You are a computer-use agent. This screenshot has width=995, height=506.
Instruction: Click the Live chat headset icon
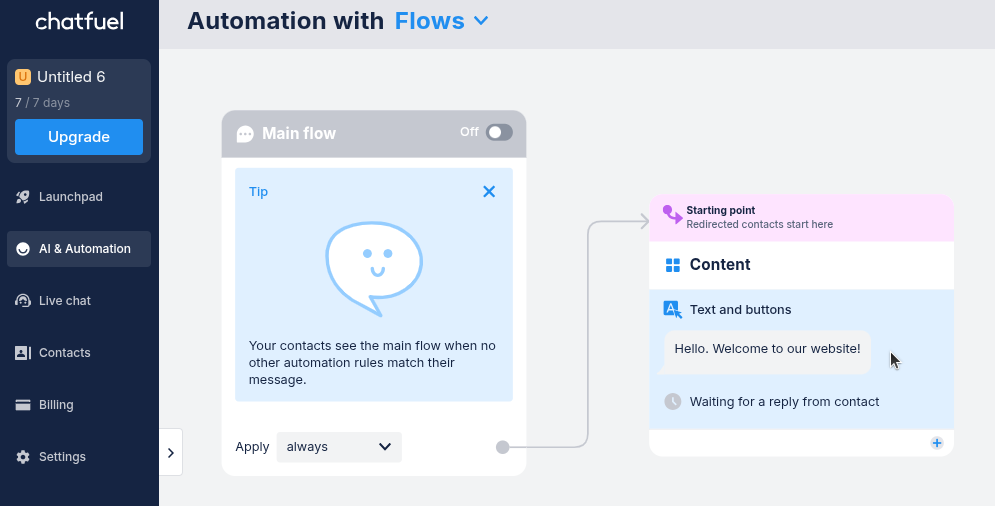(23, 301)
